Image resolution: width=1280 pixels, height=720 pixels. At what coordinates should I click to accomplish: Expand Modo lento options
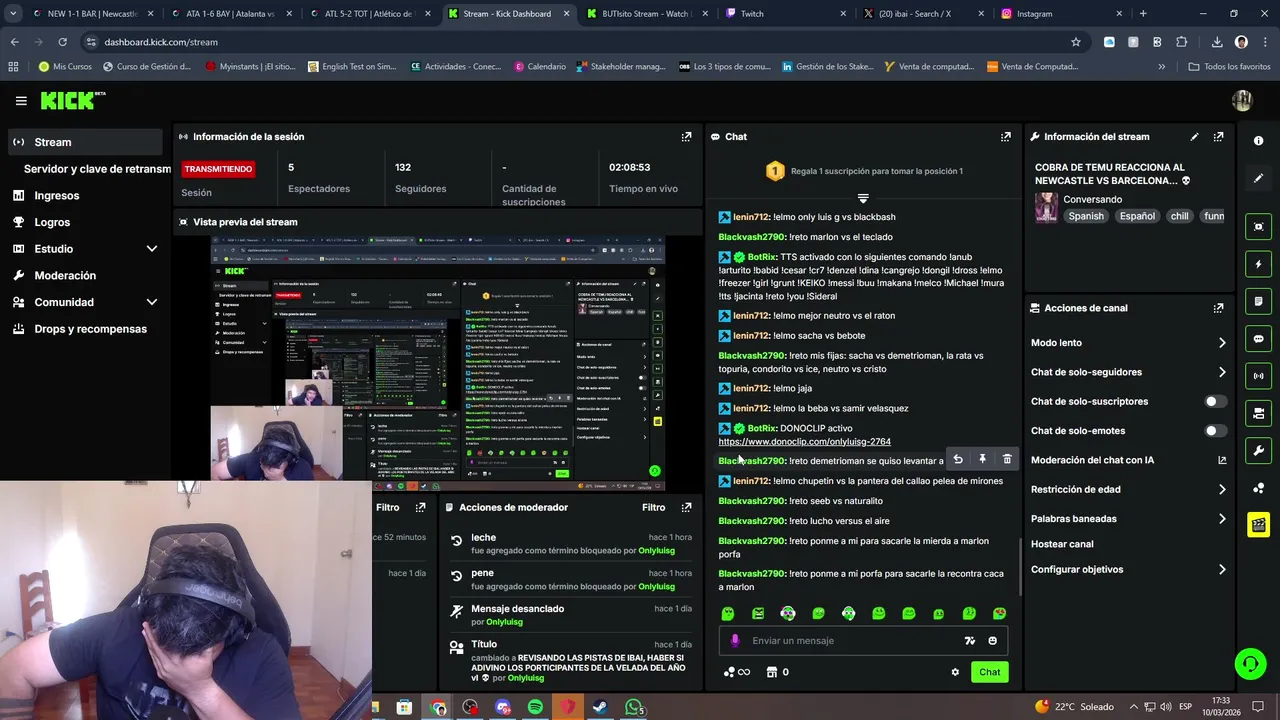coord(1222,343)
